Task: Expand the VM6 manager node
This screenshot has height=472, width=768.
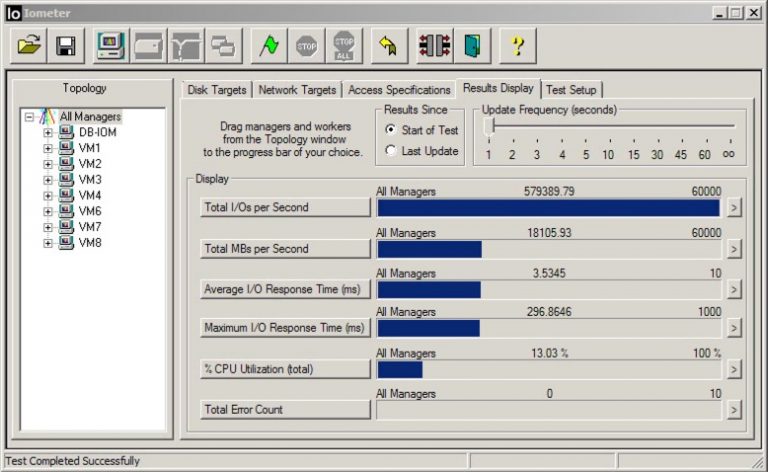Action: [48, 211]
